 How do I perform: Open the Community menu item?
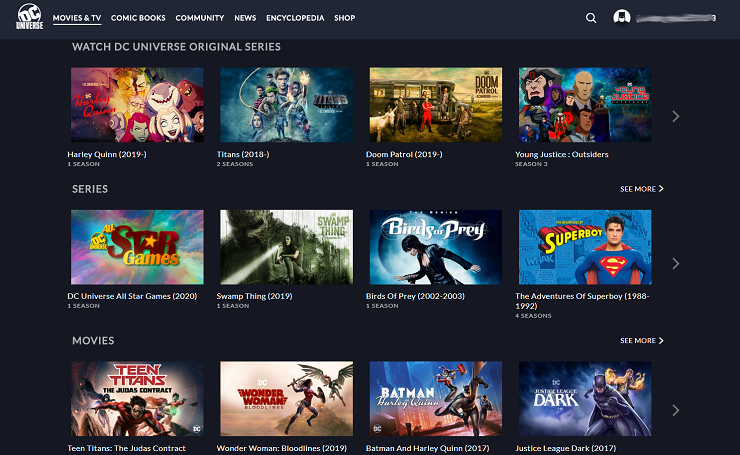click(x=200, y=18)
